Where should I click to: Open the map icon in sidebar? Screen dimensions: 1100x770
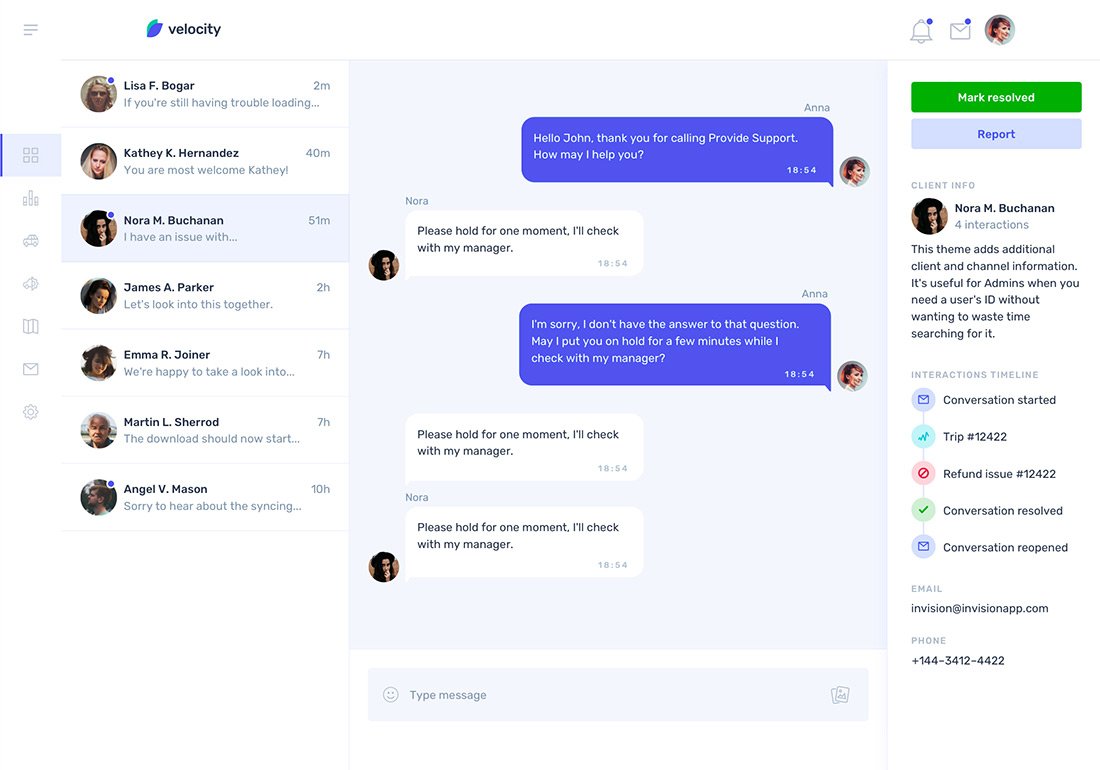[x=31, y=326]
